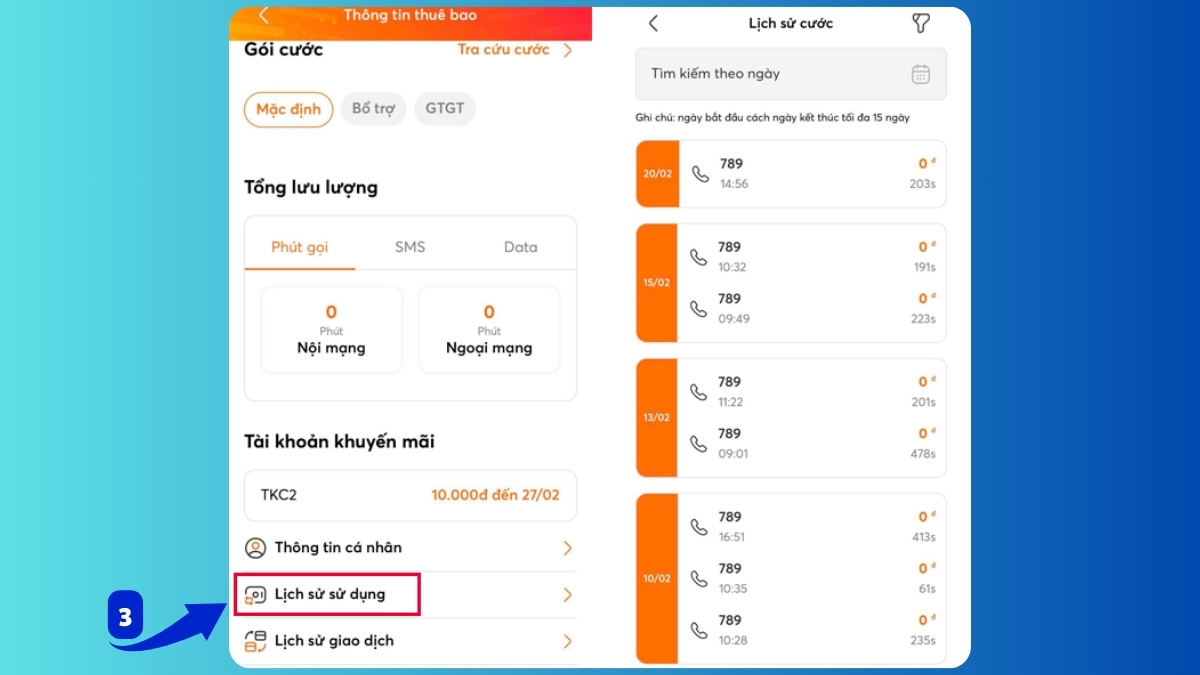The image size is (1200, 675).
Task: Click the usage history icon beside Lịch sử sử dụng
Action: 255,594
